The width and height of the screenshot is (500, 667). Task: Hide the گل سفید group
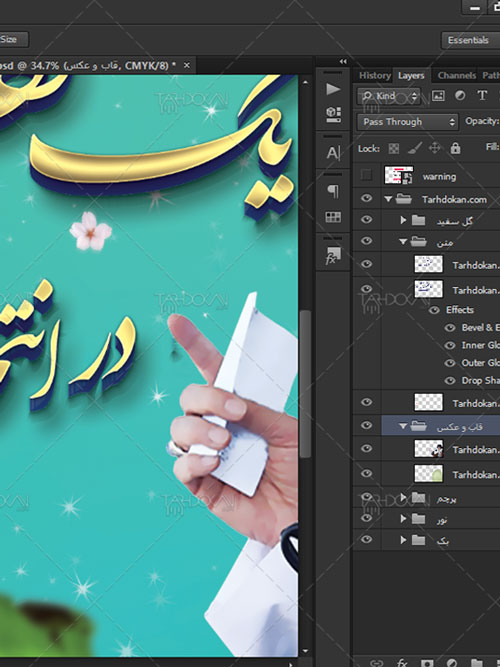click(x=366, y=219)
